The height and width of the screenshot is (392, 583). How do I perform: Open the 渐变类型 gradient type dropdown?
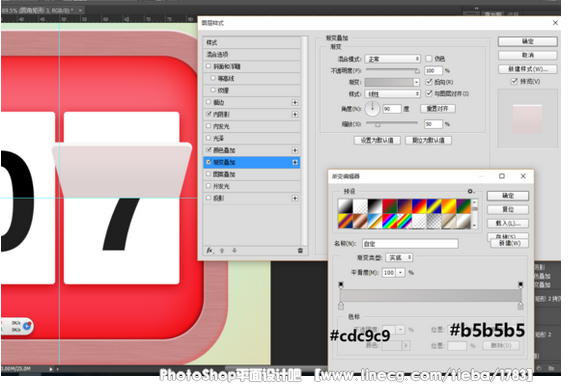(399, 257)
